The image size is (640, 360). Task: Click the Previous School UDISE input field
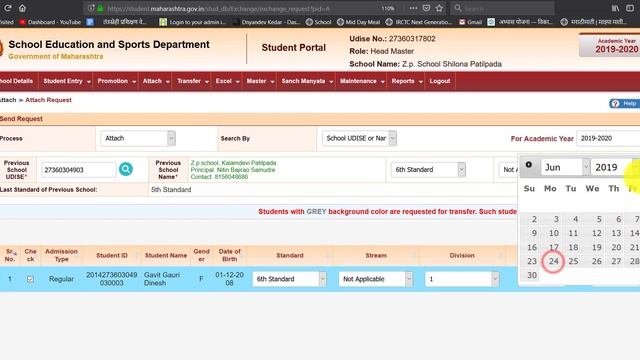78,170
